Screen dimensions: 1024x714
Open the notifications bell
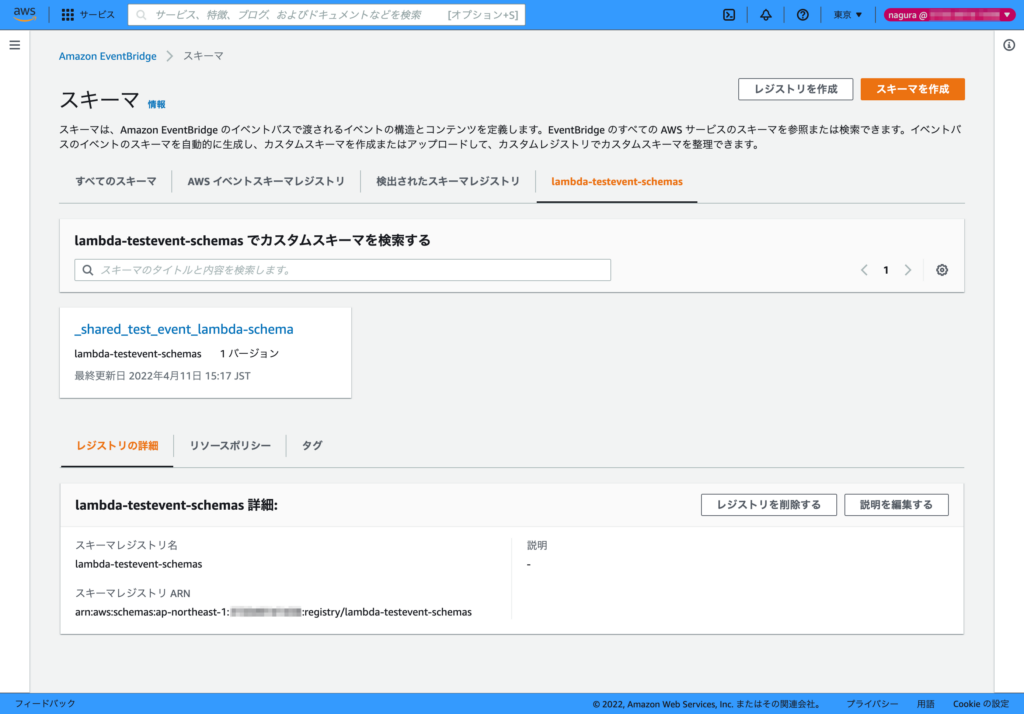click(765, 15)
